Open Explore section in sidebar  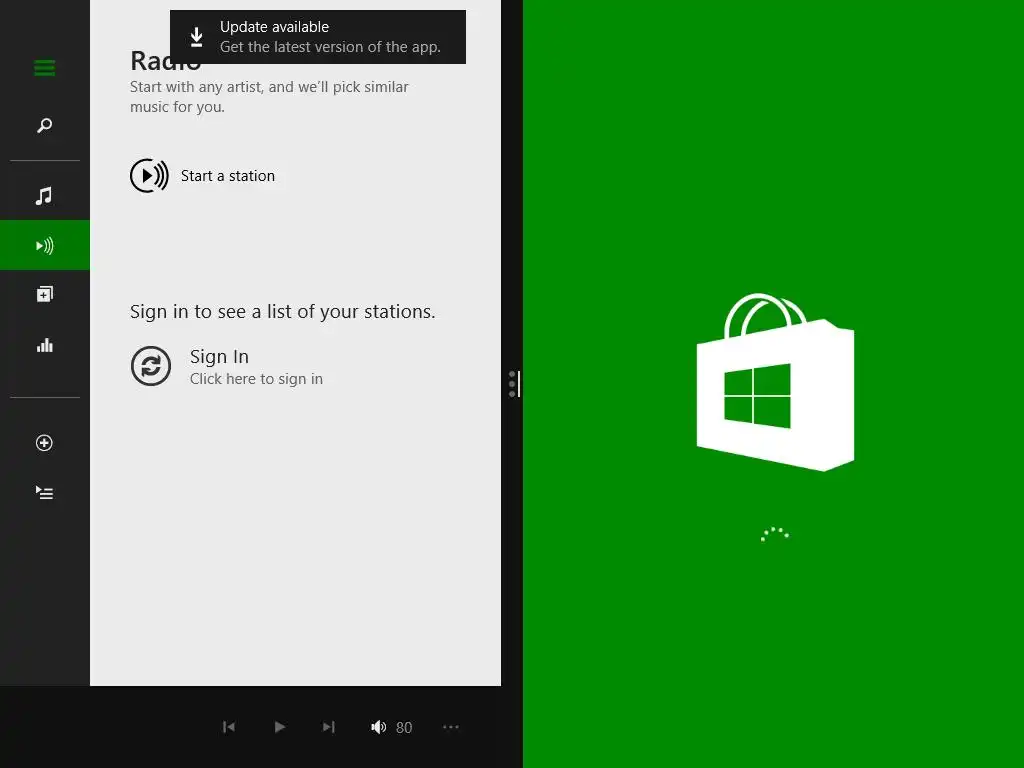point(44,295)
